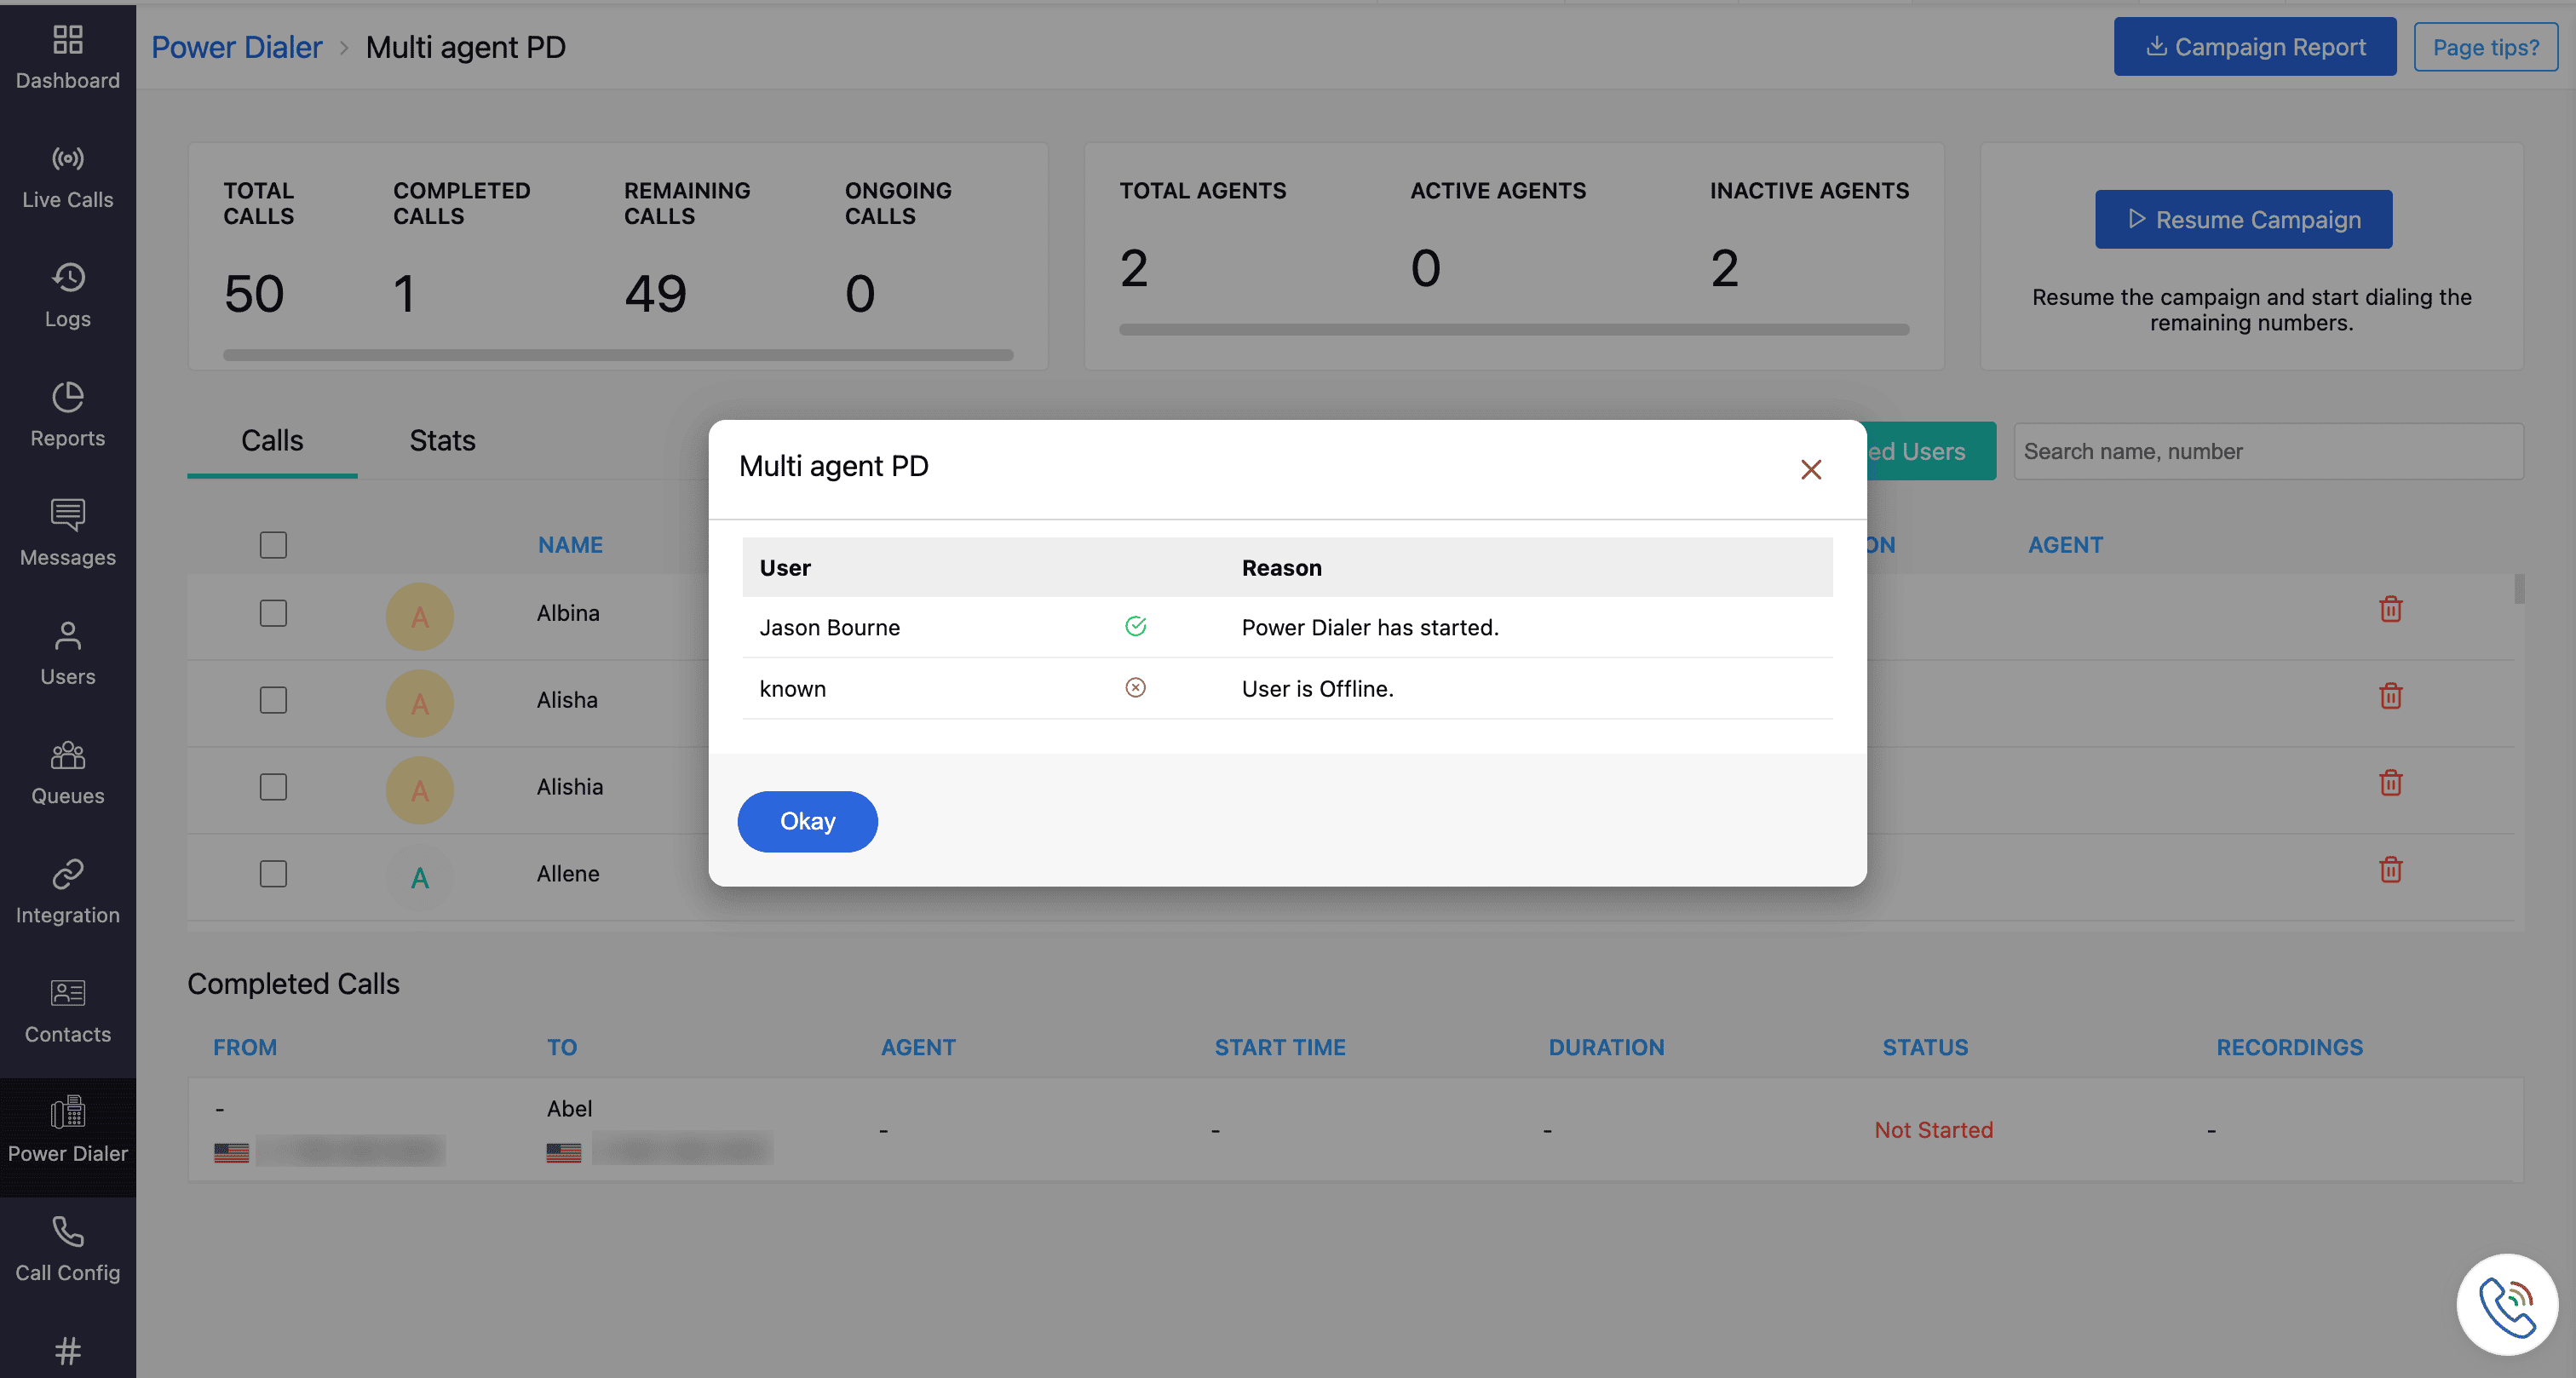The height and width of the screenshot is (1378, 2576).
Task: Select the Allene row checkbox
Action: 273,874
